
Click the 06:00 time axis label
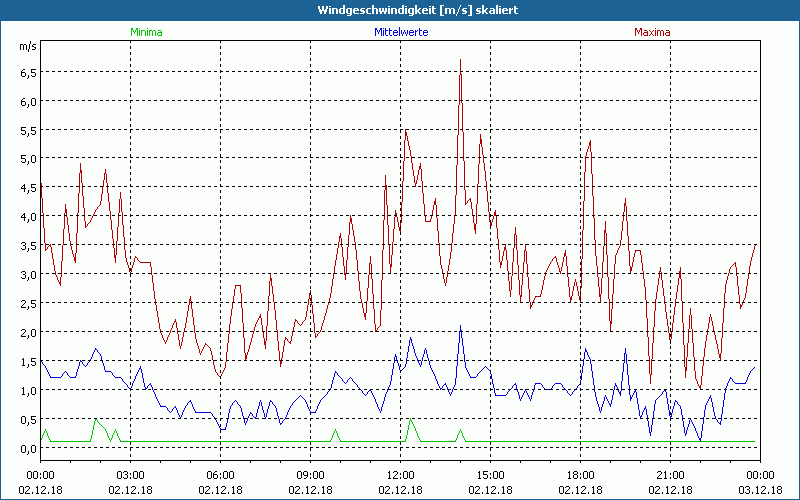(x=220, y=475)
